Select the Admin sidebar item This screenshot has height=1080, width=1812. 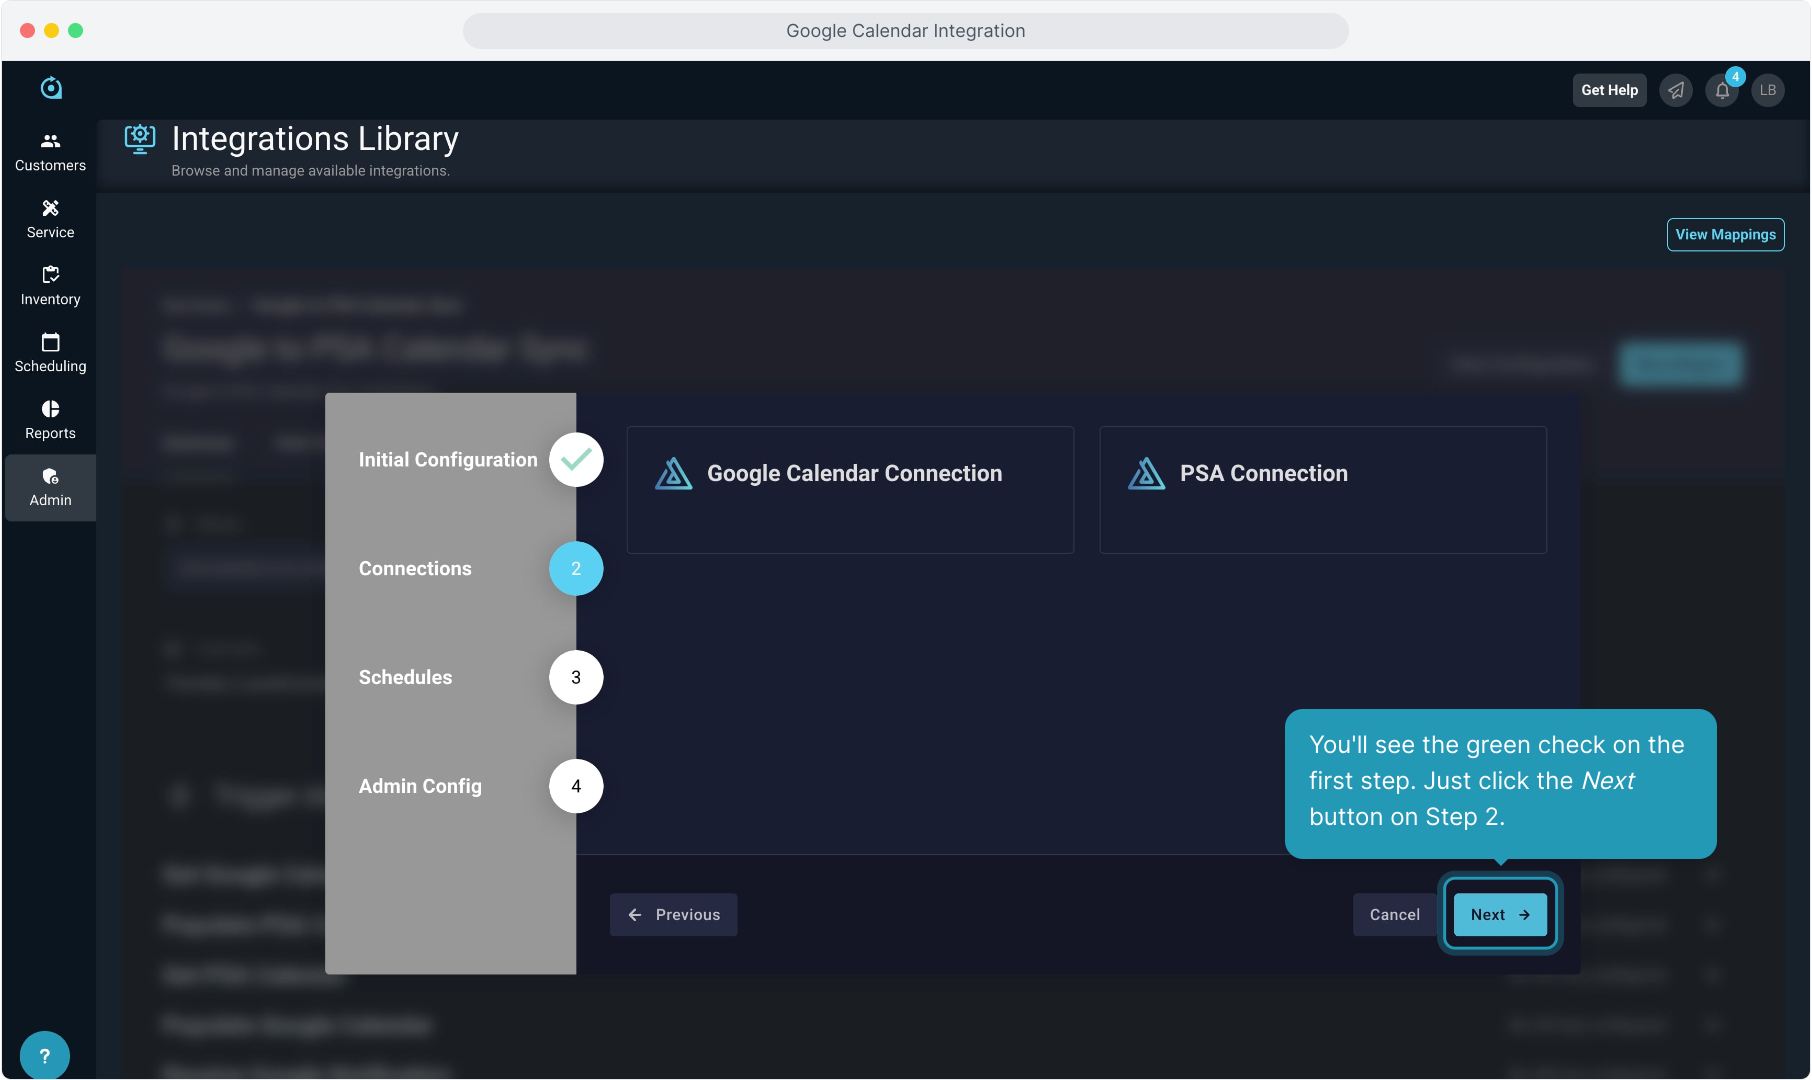point(50,487)
